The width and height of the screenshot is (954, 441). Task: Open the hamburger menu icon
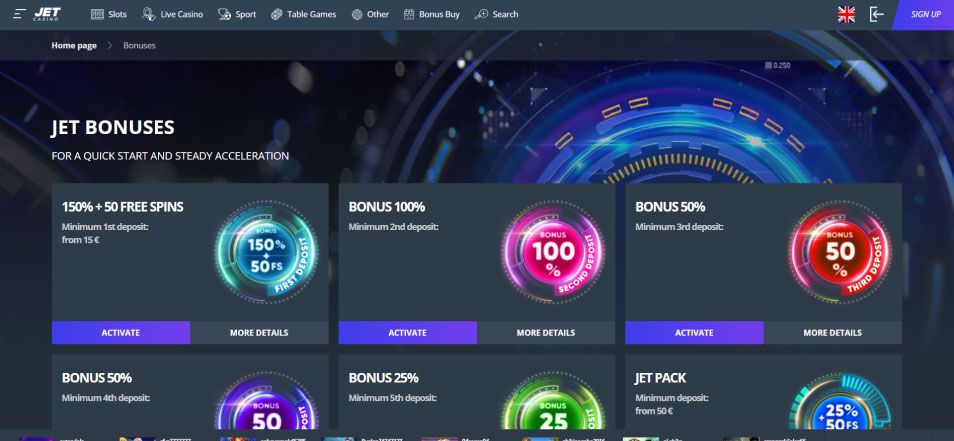tap(20, 13)
